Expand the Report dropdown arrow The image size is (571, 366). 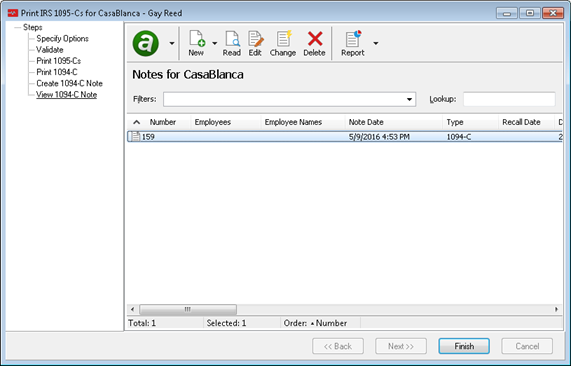tap(376, 43)
